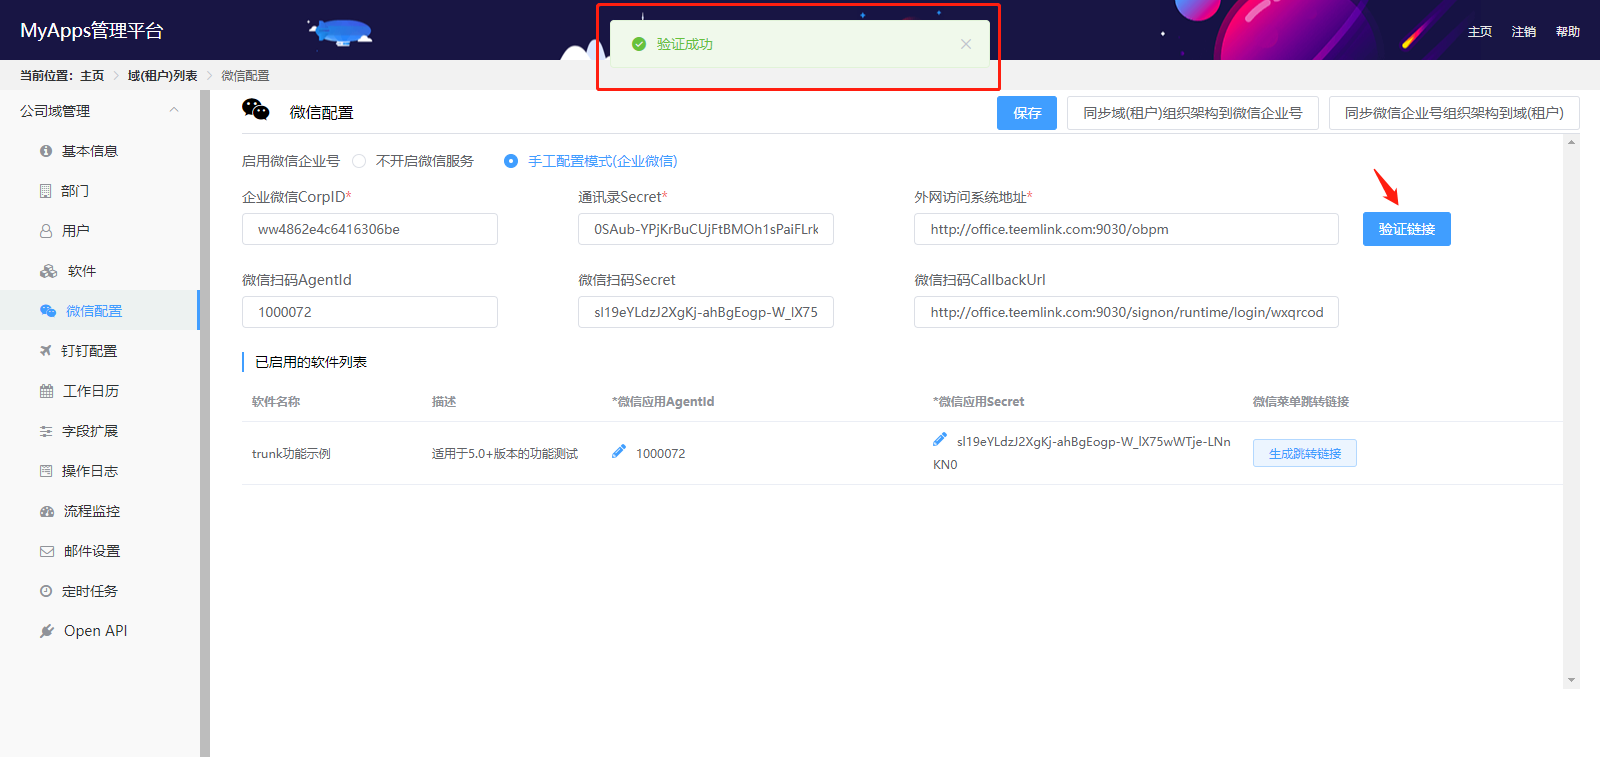Click the DingTalk config pin icon
This screenshot has width=1600, height=757.
click(45, 351)
